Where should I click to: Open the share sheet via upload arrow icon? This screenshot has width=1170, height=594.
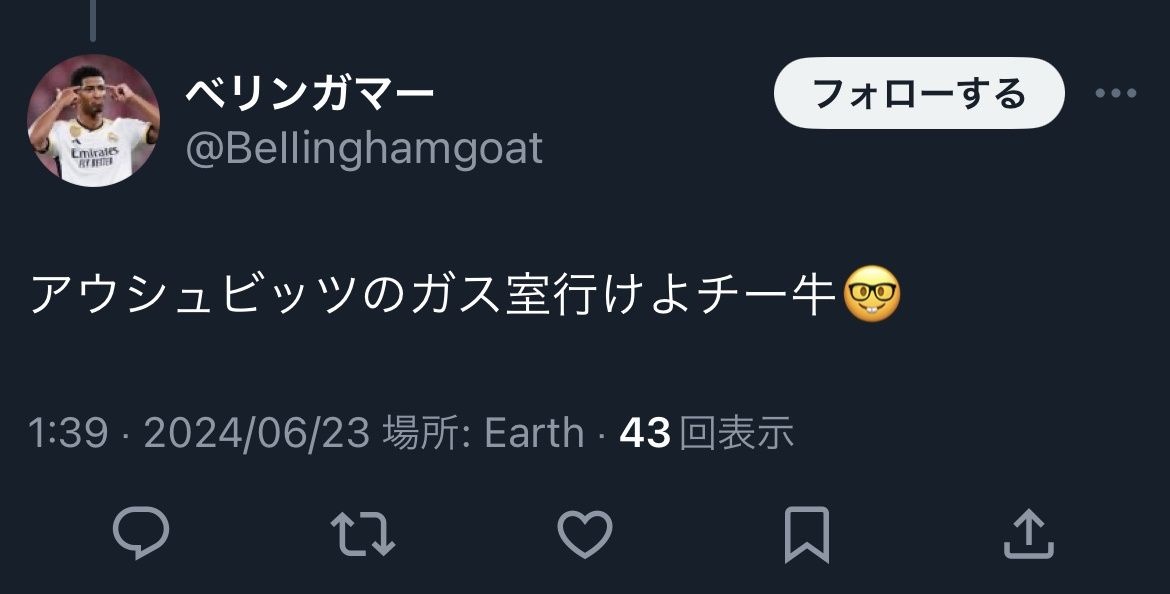(1028, 533)
